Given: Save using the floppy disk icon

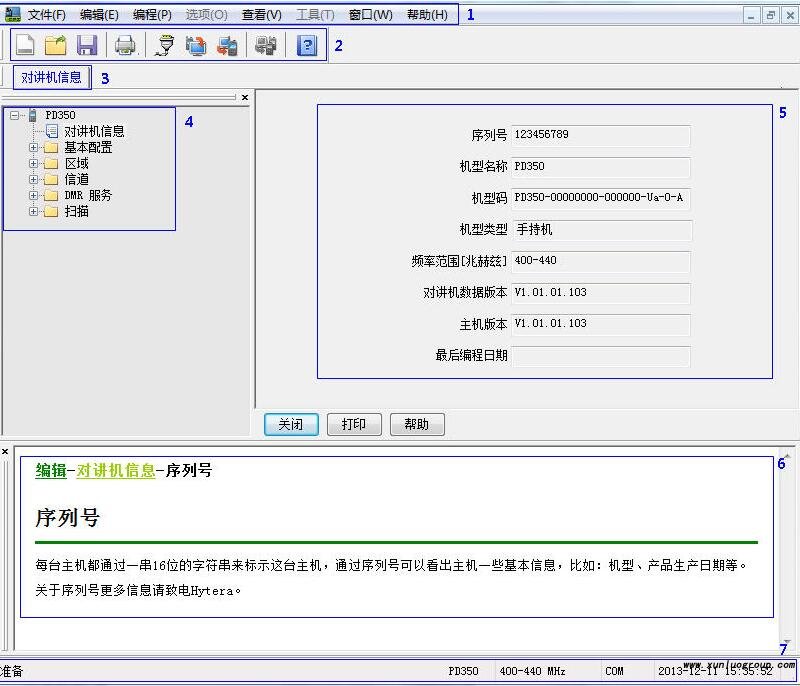Looking at the screenshot, I should (x=87, y=45).
